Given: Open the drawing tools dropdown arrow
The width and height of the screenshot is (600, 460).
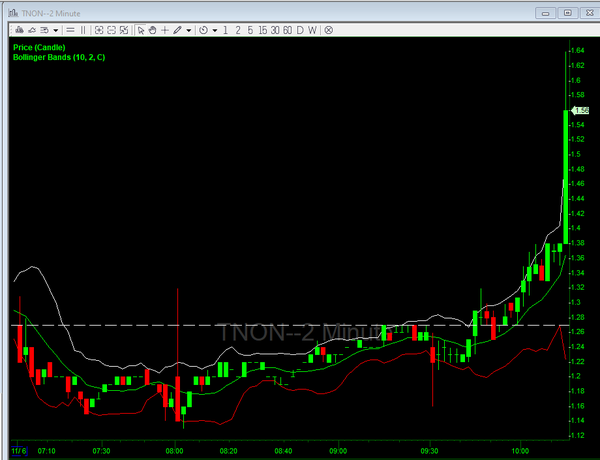Looking at the screenshot, I should coord(188,30).
